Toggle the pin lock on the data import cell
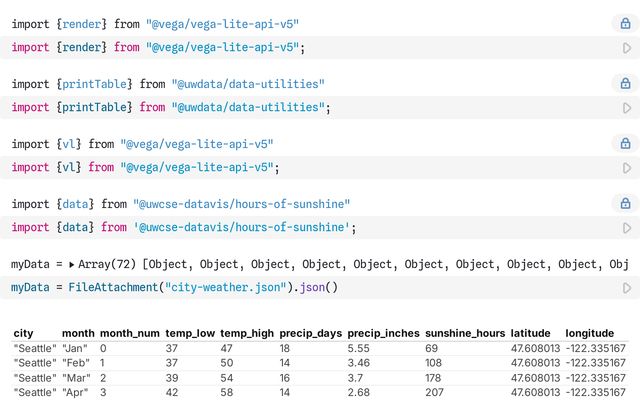The image size is (640, 400). click(625, 204)
